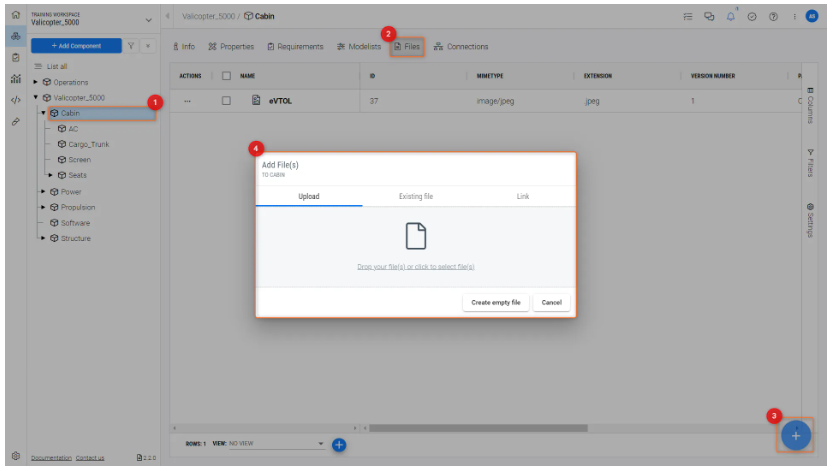Click the filter funnel icon beside Add Component

pos(132,46)
